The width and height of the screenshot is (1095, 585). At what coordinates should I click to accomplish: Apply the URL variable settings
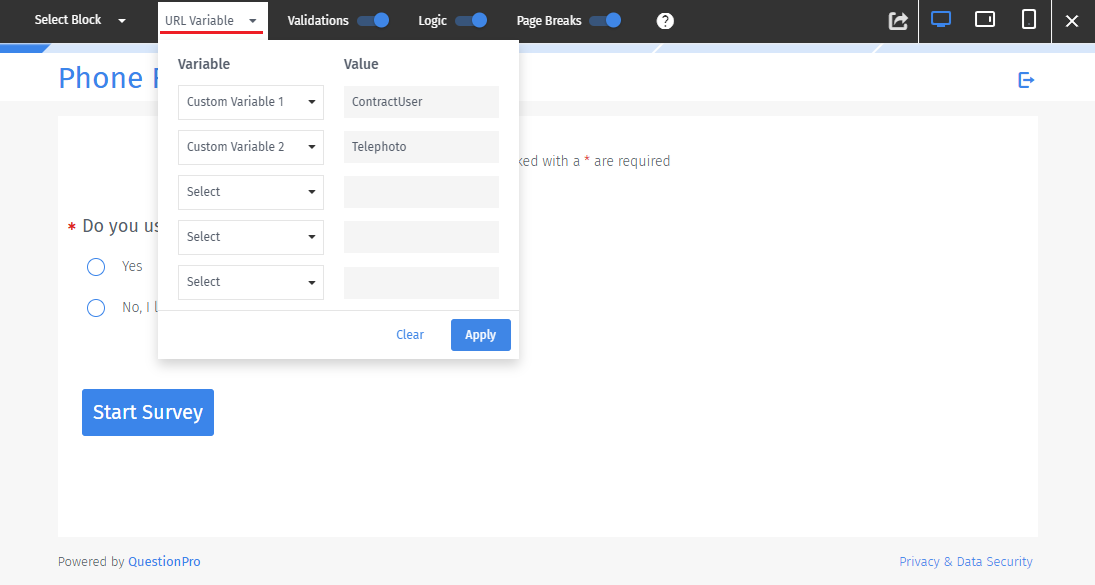coord(480,334)
